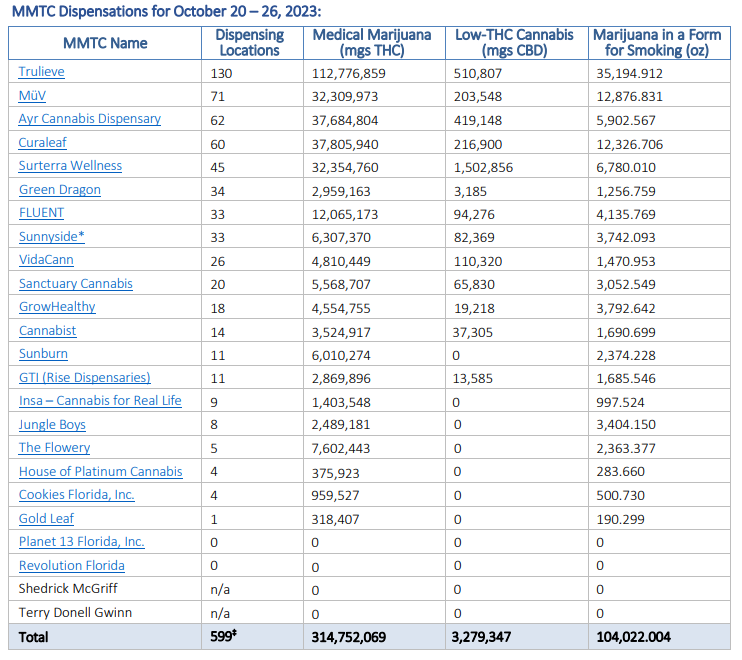Open the Cookies Florida, Inc. link
Screen dimensions: 742x660
[x=77, y=495]
